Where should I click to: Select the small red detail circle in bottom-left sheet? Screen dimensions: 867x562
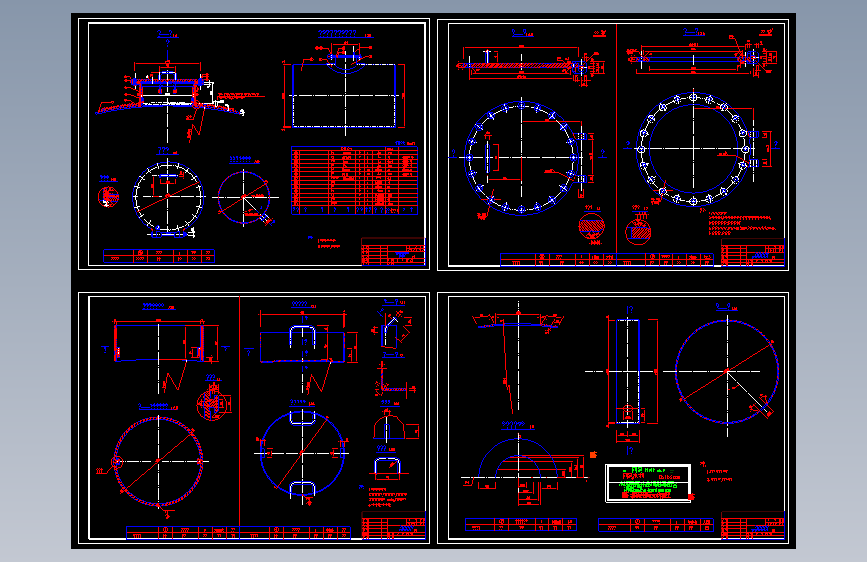[x=211, y=404]
